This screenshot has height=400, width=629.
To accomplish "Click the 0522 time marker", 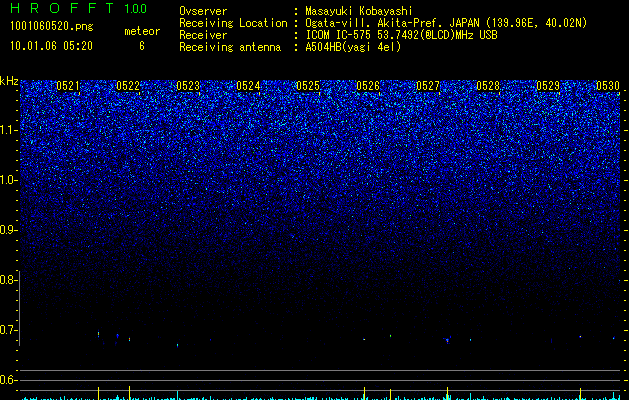I will (x=128, y=86).
